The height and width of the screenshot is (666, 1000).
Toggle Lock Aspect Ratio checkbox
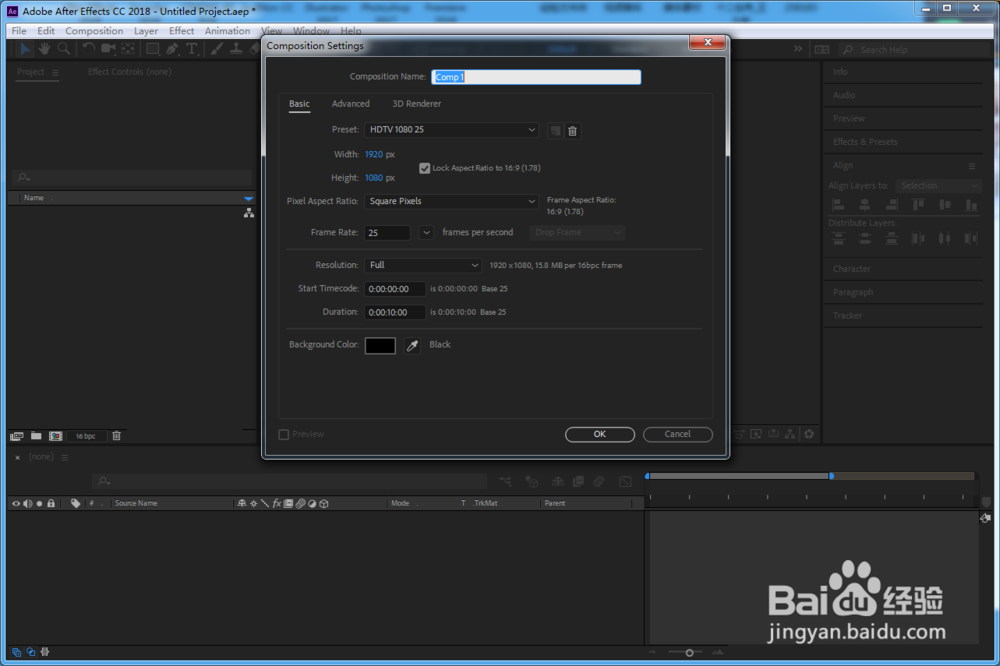(425, 168)
